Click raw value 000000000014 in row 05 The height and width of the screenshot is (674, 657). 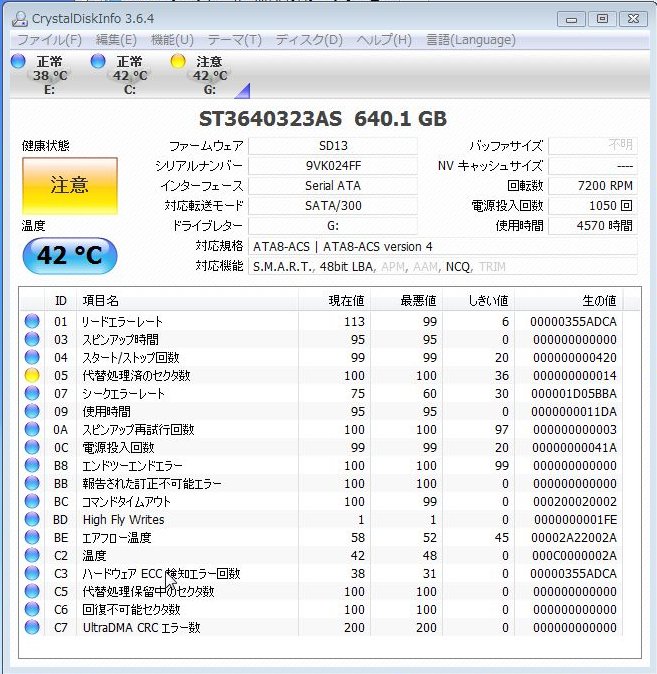574,376
